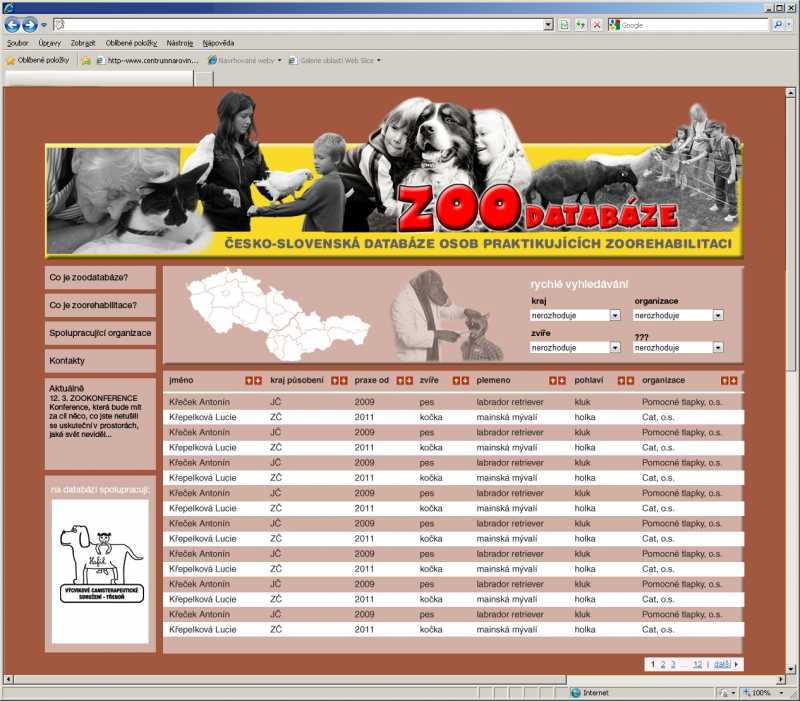Viewport: 800px width, 701px height.
Task: Click the search magnifier icon
Action: [777, 25]
